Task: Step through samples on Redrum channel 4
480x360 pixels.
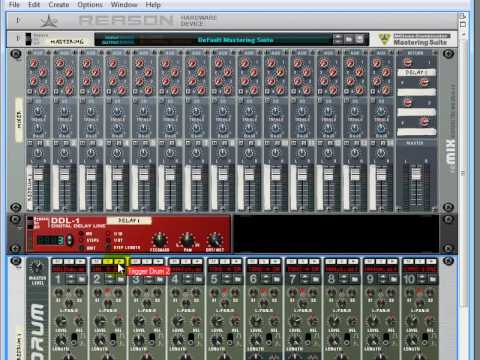Action: pos(188,279)
